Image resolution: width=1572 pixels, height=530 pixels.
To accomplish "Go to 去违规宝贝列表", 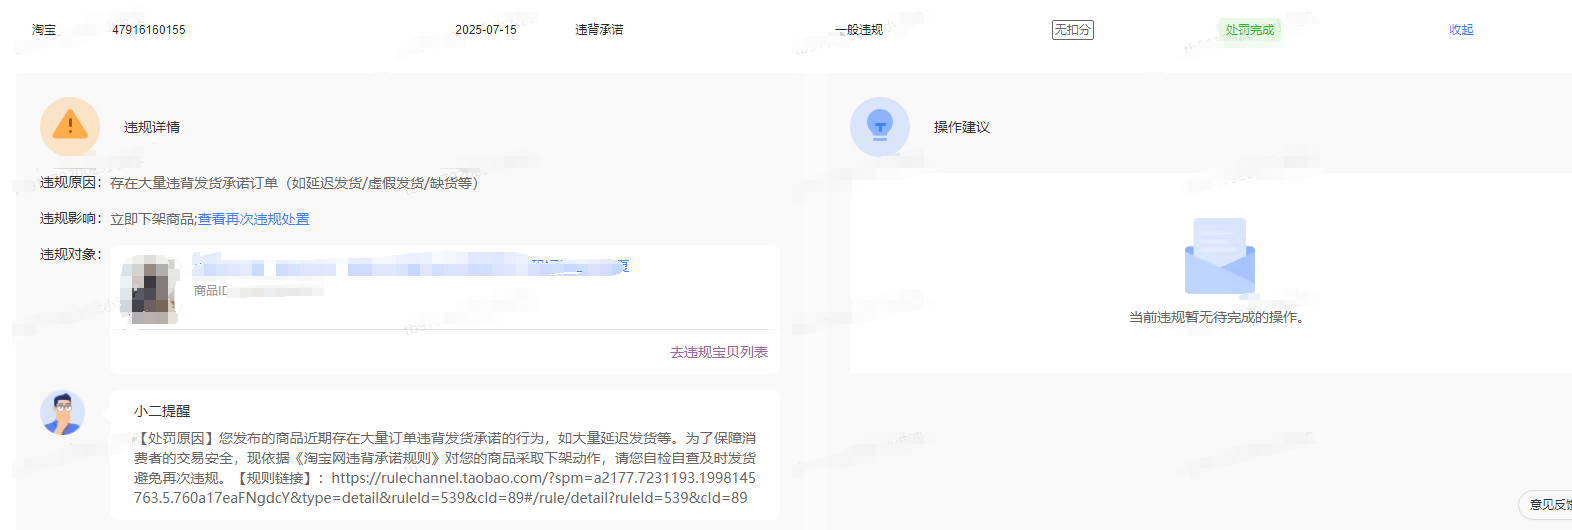I will click(x=718, y=352).
